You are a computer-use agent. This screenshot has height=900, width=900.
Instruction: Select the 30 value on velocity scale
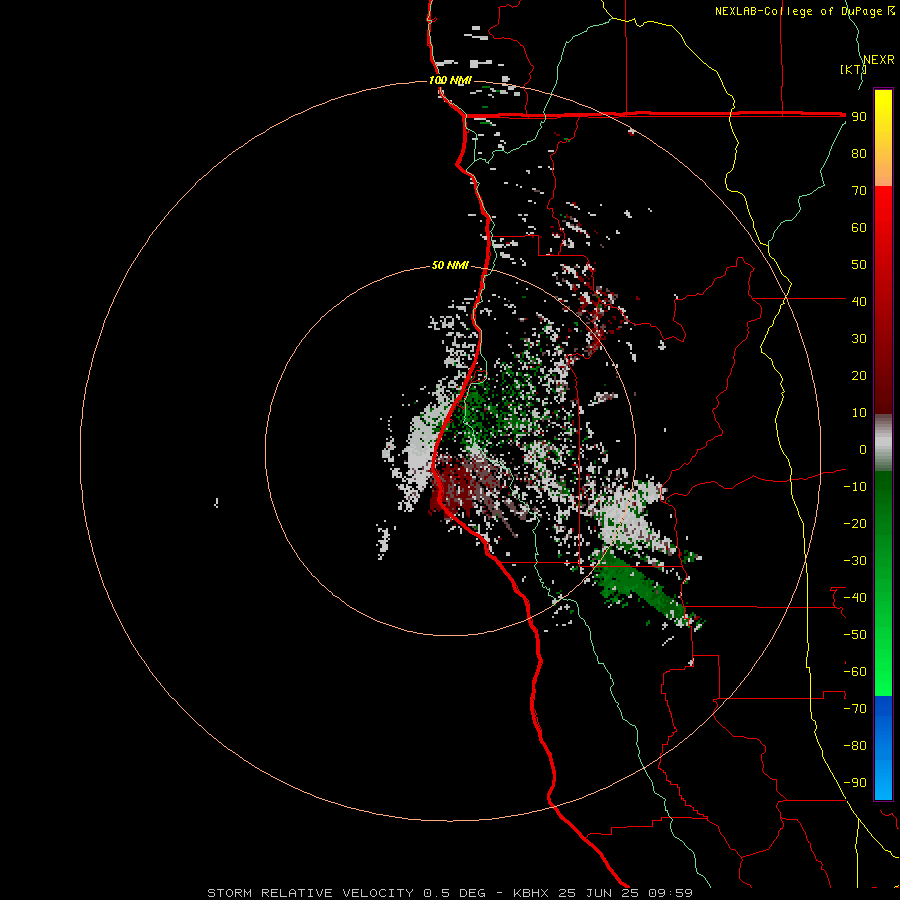coord(859,339)
